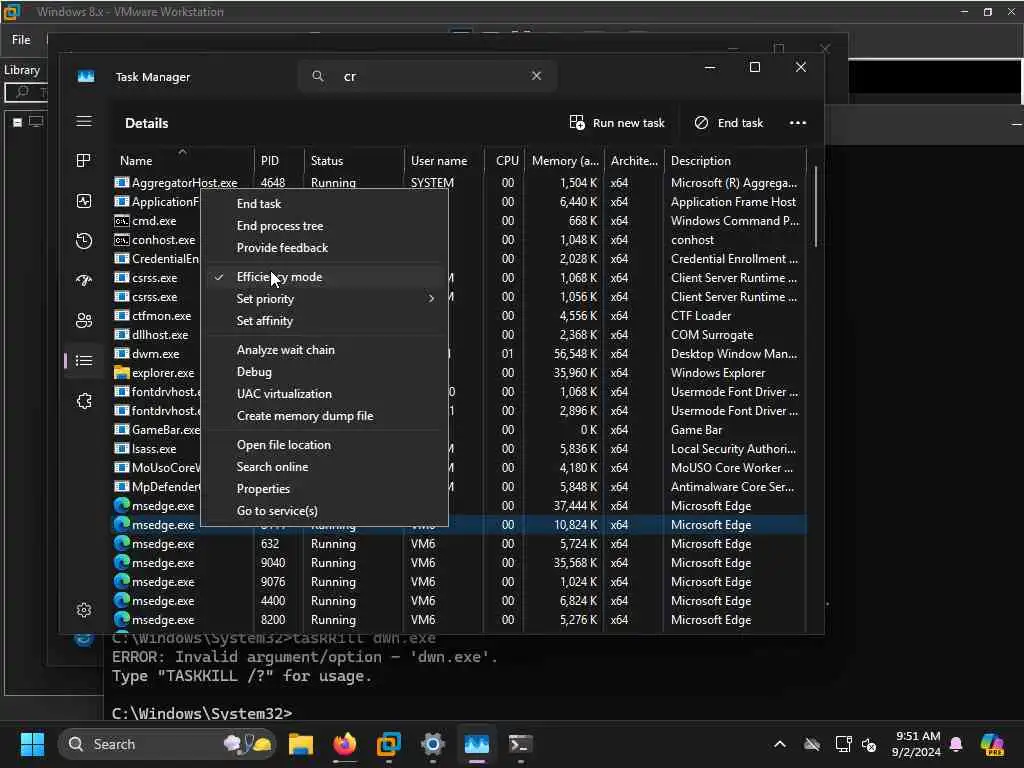Open Settings gear app on taskbar
The image size is (1024, 768).
pos(432,744)
